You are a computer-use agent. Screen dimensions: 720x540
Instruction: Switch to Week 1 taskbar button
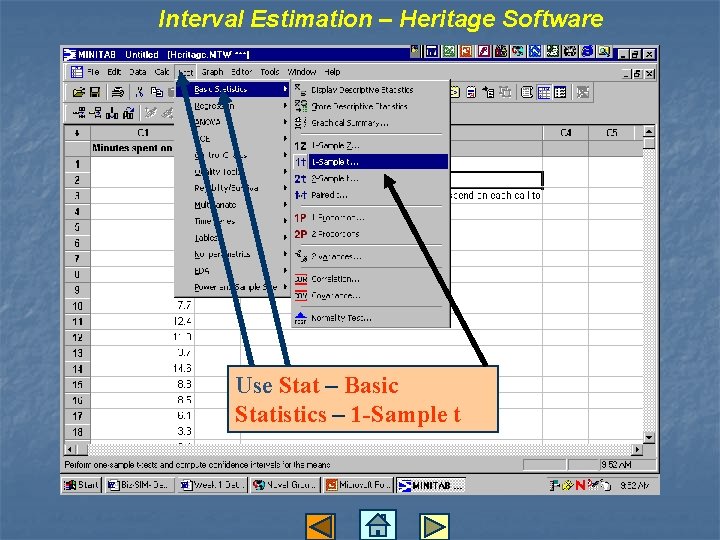213,485
